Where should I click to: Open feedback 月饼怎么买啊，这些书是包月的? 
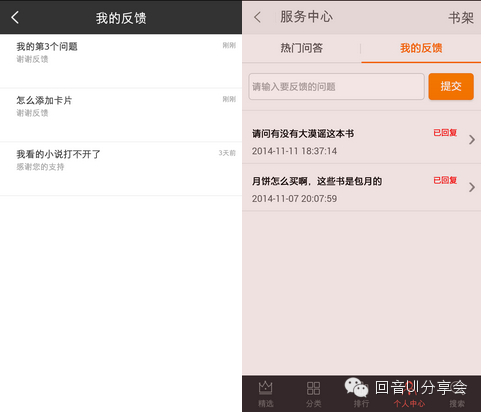tap(361, 187)
